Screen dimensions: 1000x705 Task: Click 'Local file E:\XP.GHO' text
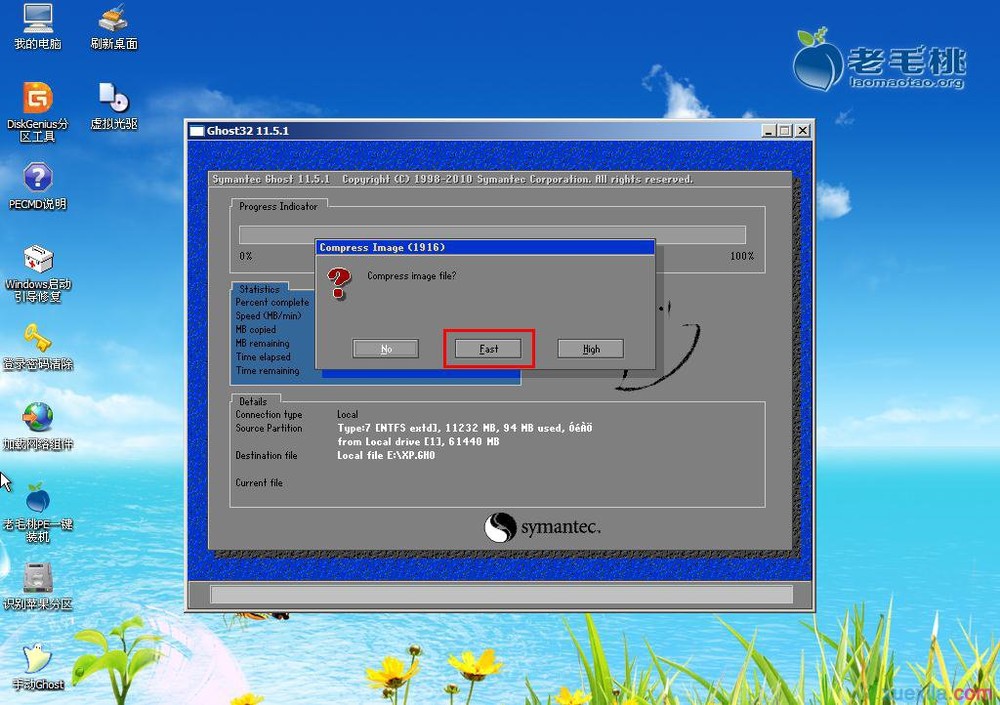386,456
